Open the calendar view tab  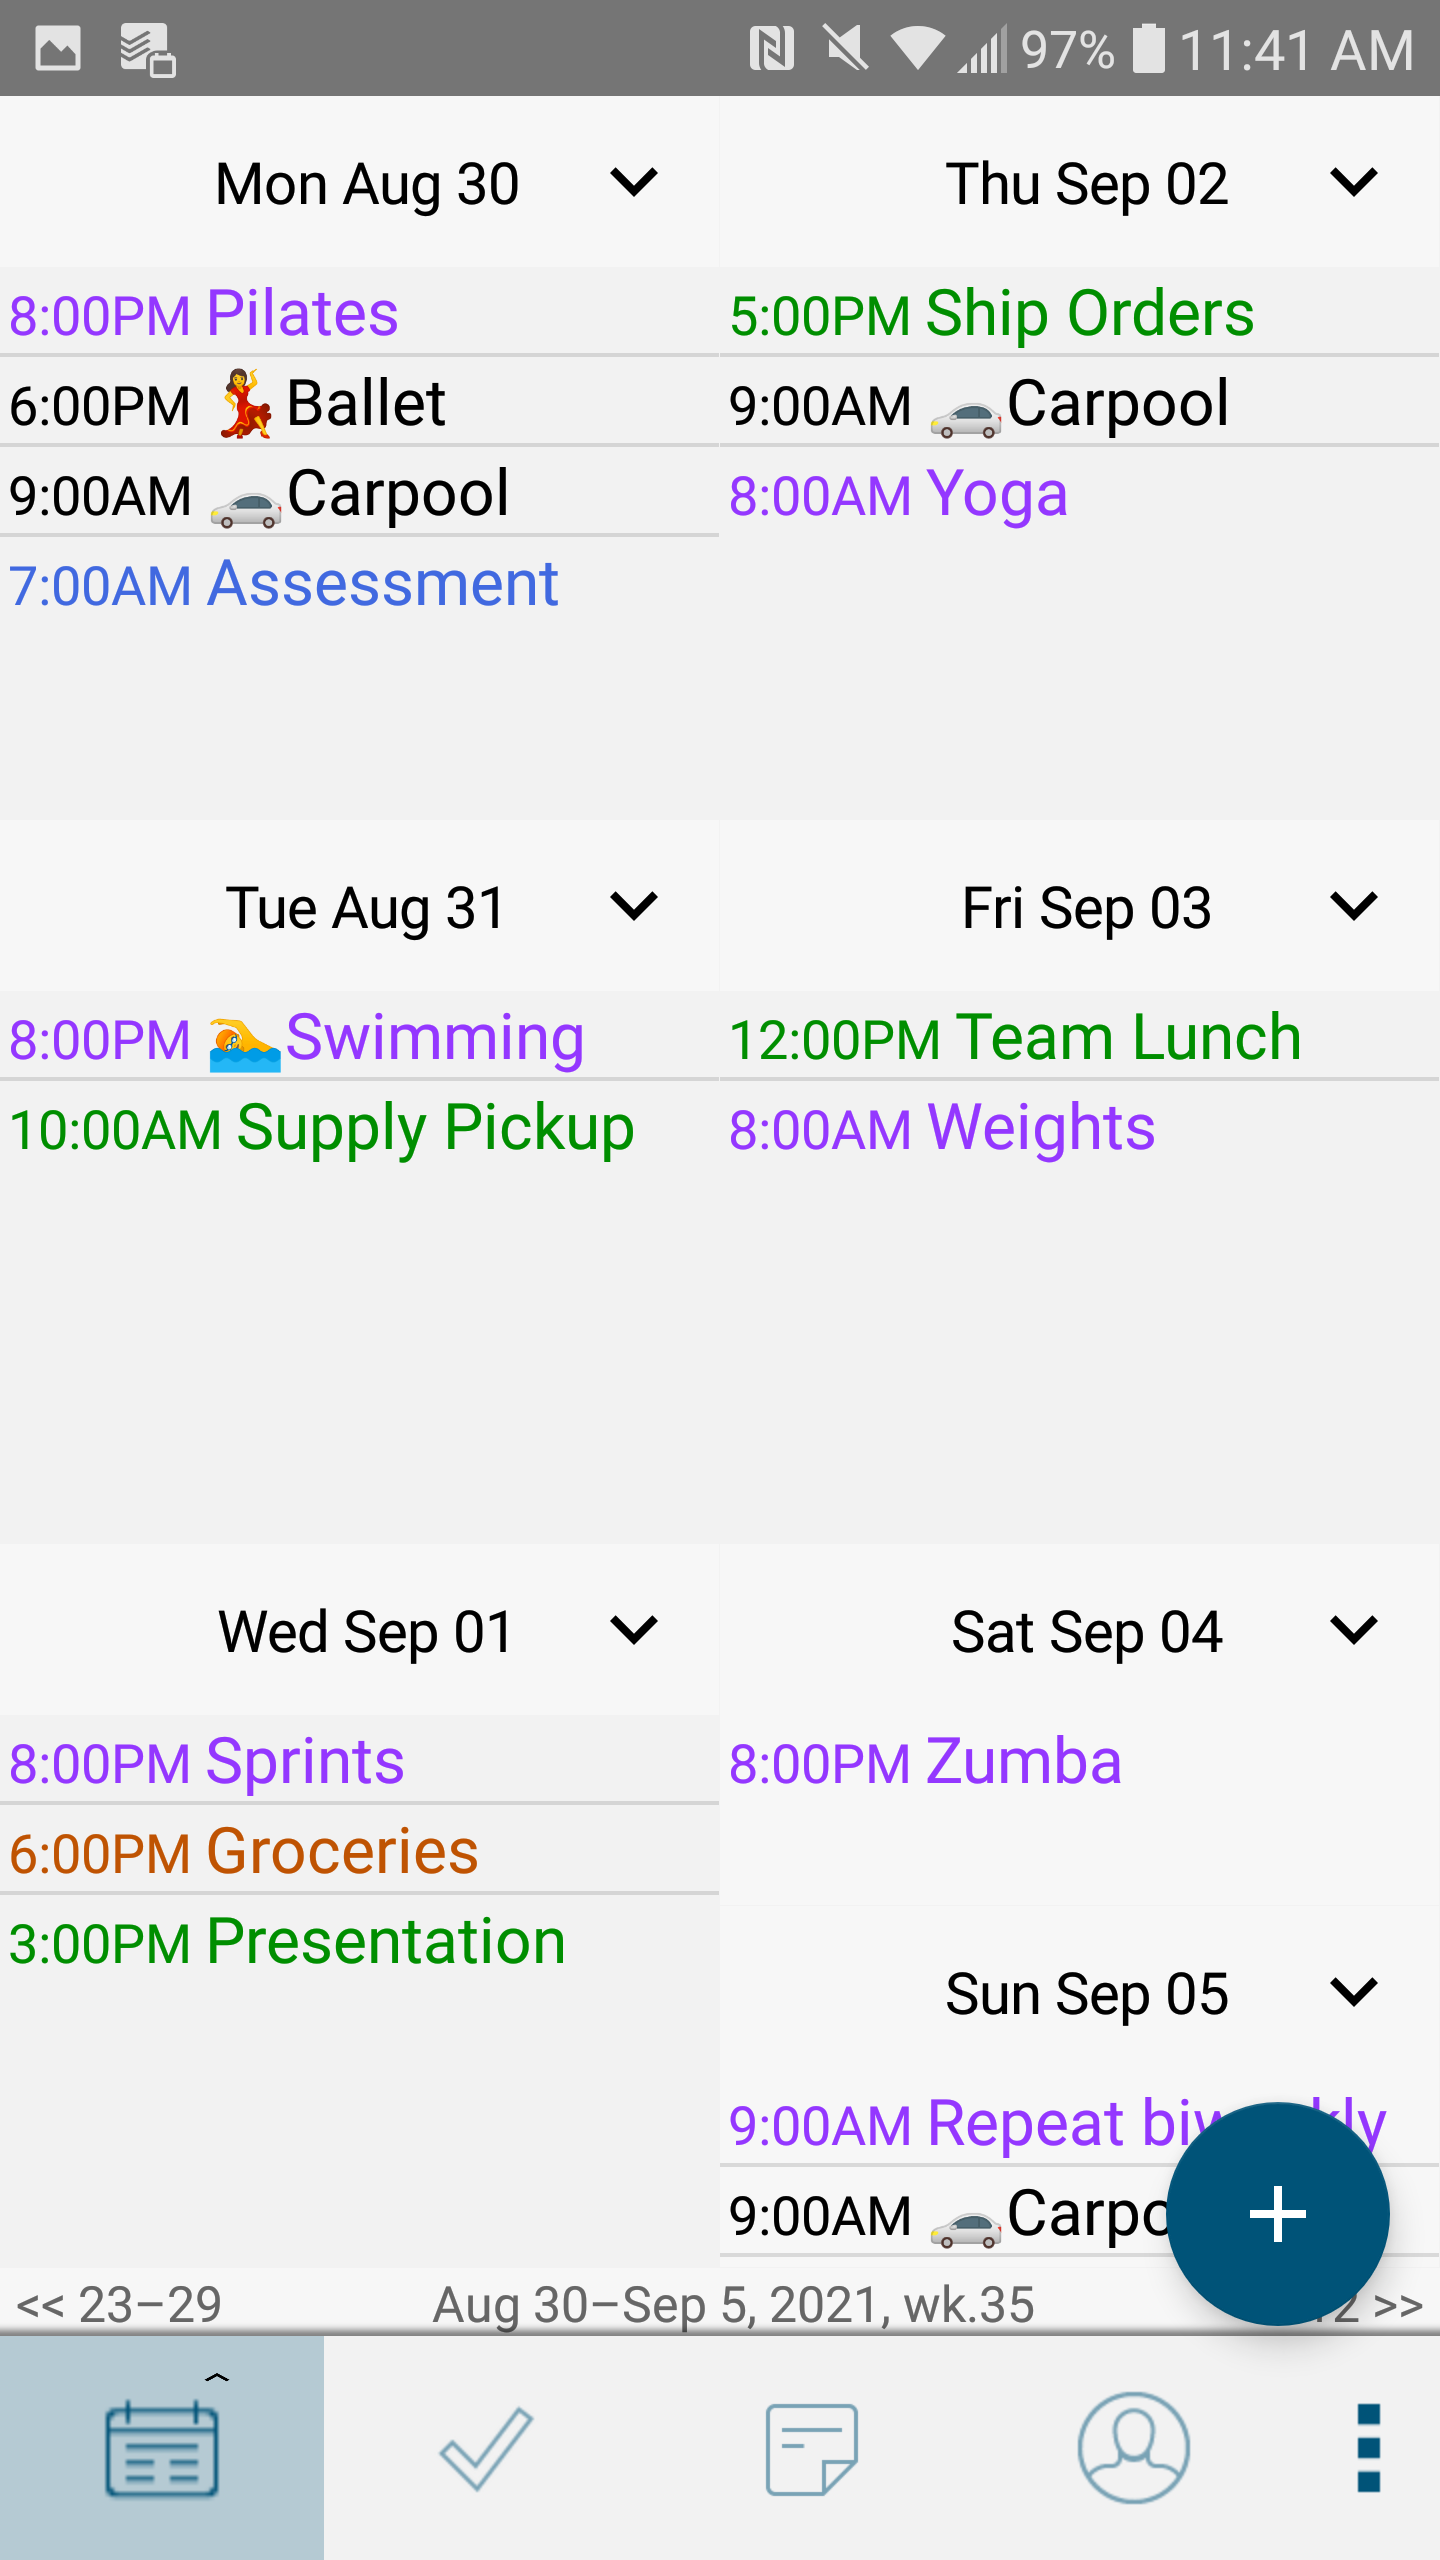[x=162, y=2448]
